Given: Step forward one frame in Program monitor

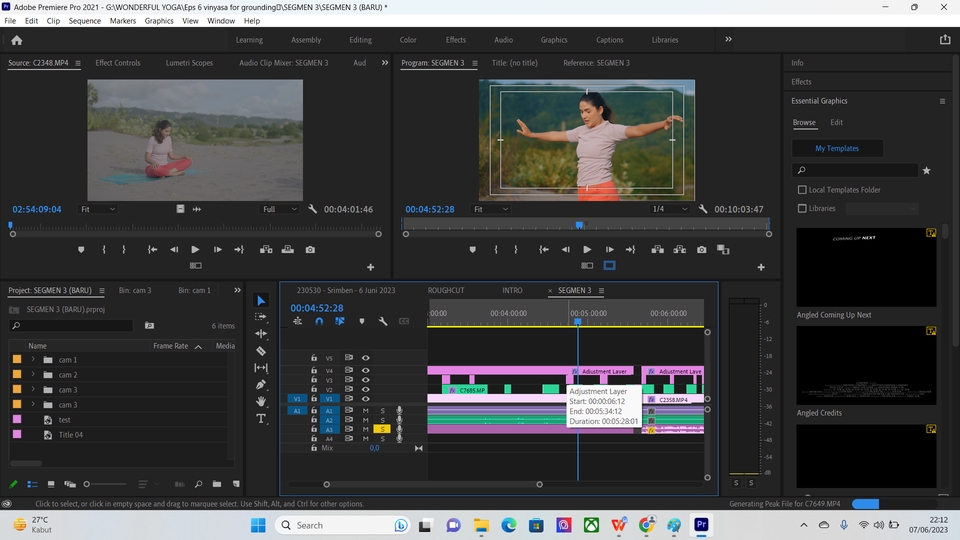Looking at the screenshot, I should [609, 250].
